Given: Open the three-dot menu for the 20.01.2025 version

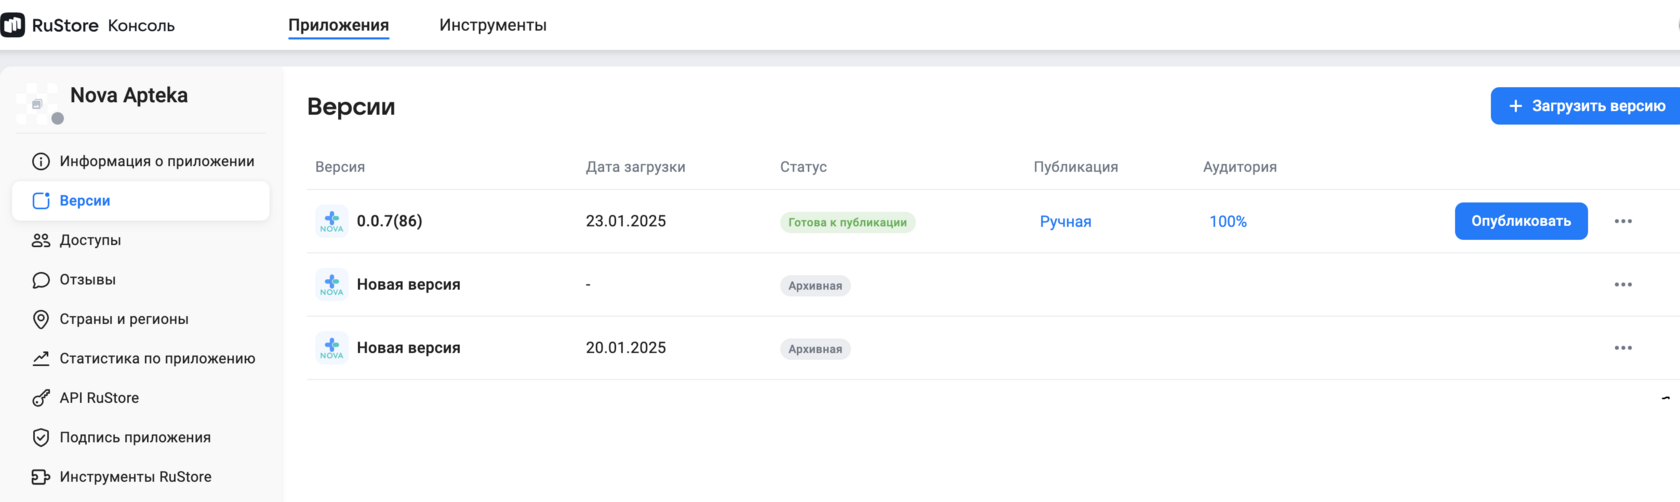Looking at the screenshot, I should (1623, 348).
